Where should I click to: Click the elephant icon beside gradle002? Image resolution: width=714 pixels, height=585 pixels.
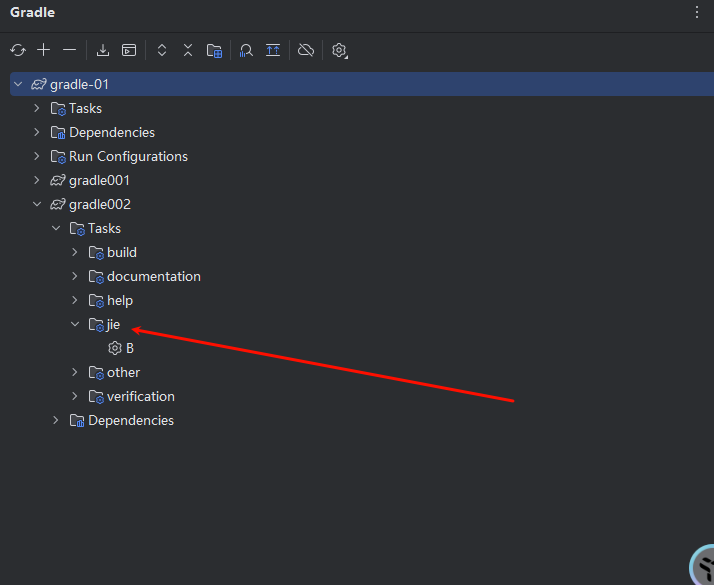(57, 204)
